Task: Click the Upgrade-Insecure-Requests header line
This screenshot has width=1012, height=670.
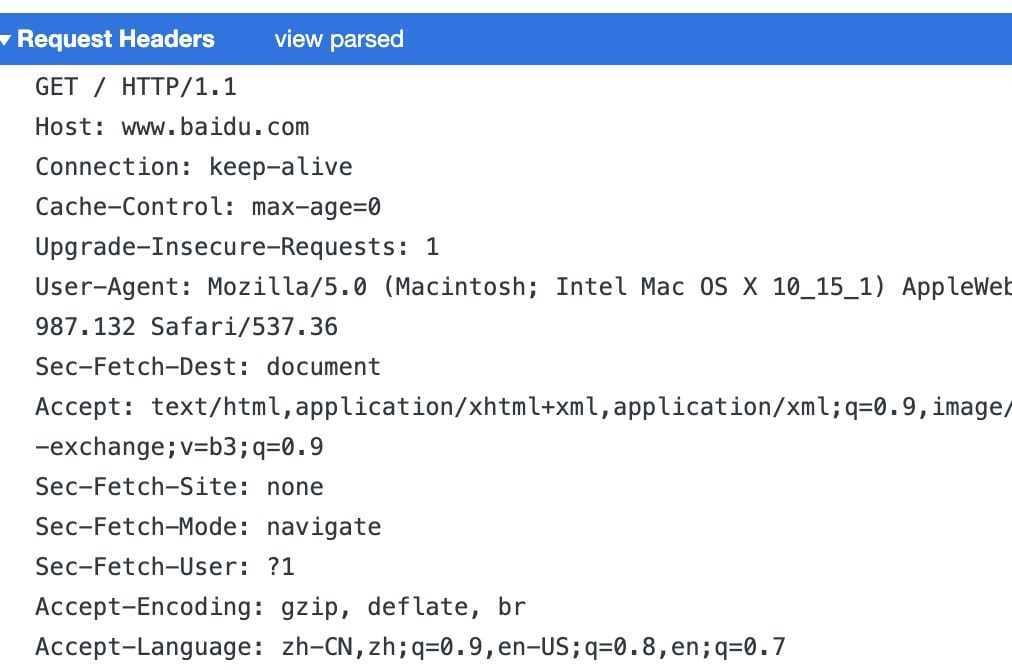Action: (x=237, y=247)
